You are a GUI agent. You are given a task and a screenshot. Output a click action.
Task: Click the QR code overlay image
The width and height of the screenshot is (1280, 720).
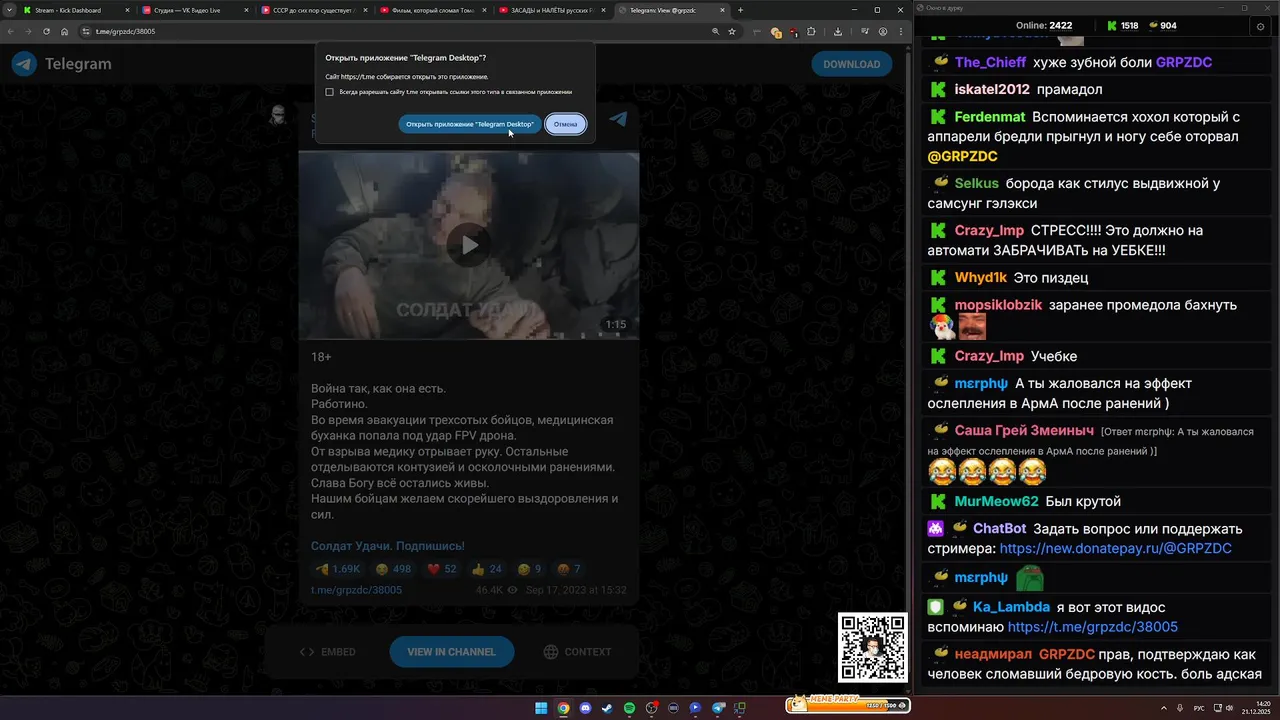[x=873, y=648]
